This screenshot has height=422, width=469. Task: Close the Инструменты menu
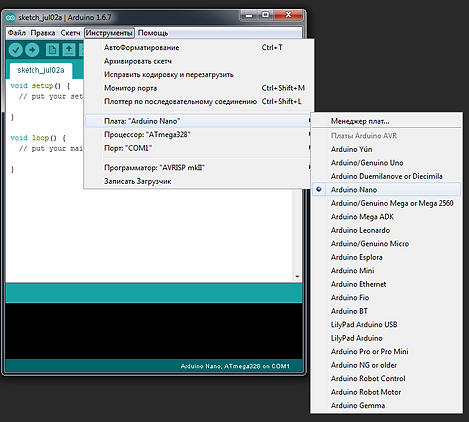click(109, 33)
